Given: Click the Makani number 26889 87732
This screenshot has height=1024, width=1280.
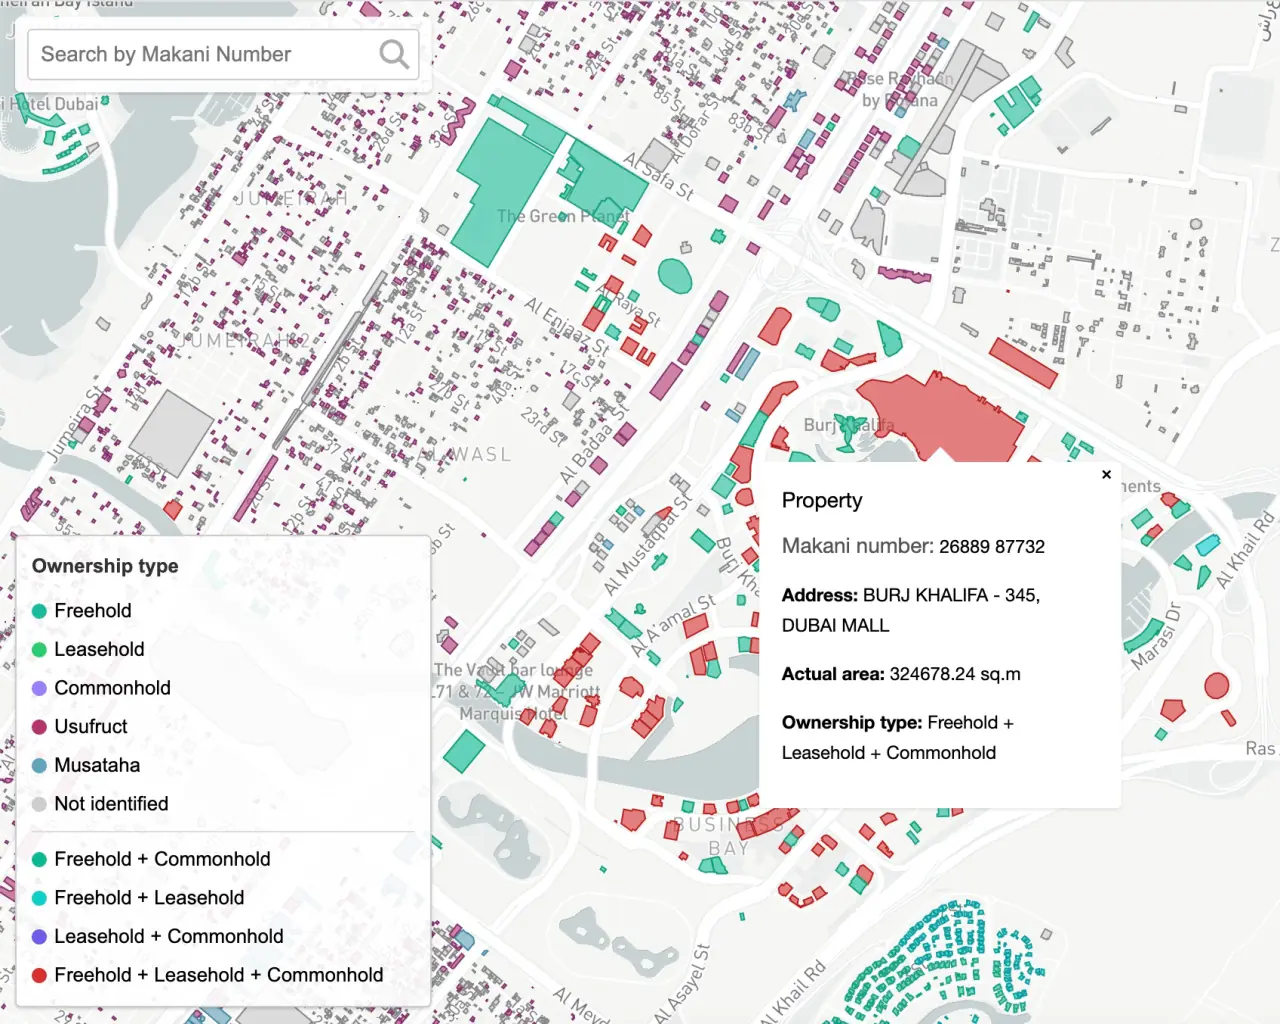Looking at the screenshot, I should 992,547.
